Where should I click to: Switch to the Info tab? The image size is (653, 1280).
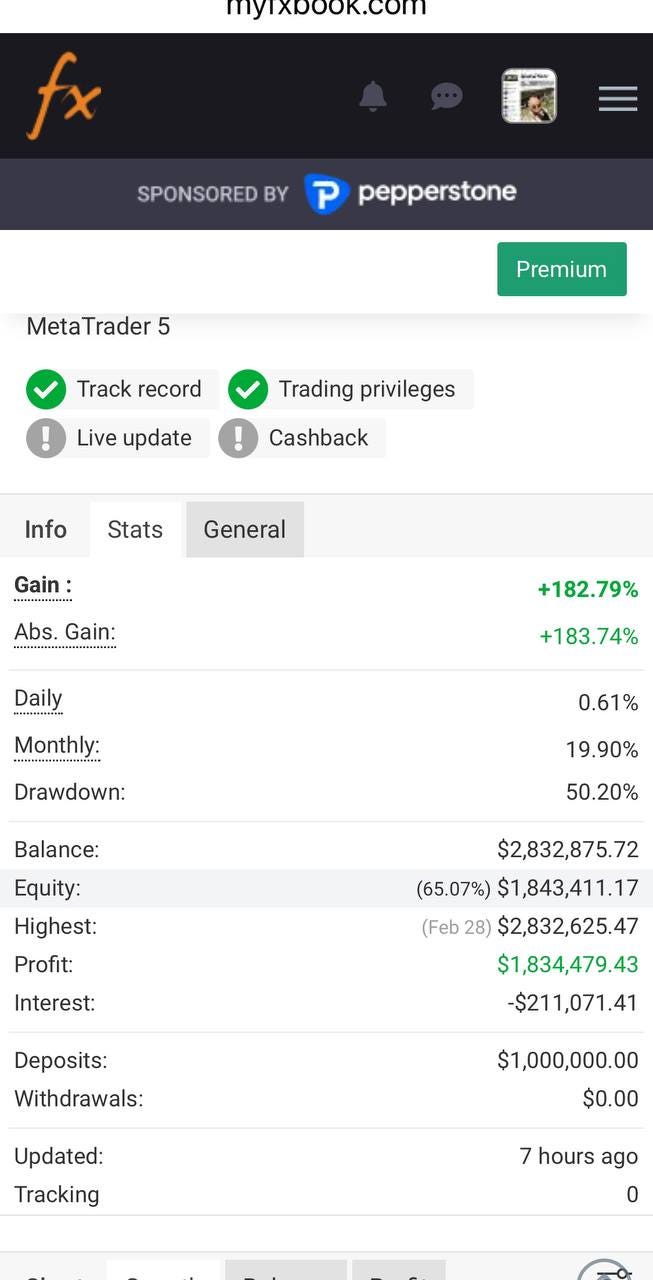coord(45,529)
